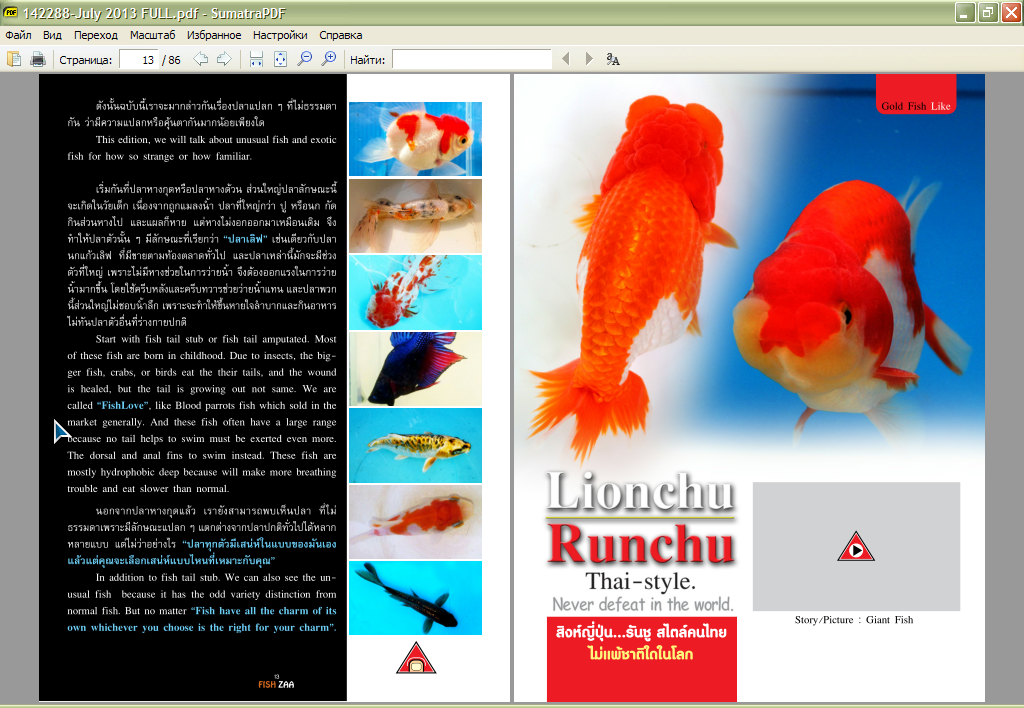The image size is (1024, 708).
Task: Open the Настройки menu
Action: [x=280, y=35]
